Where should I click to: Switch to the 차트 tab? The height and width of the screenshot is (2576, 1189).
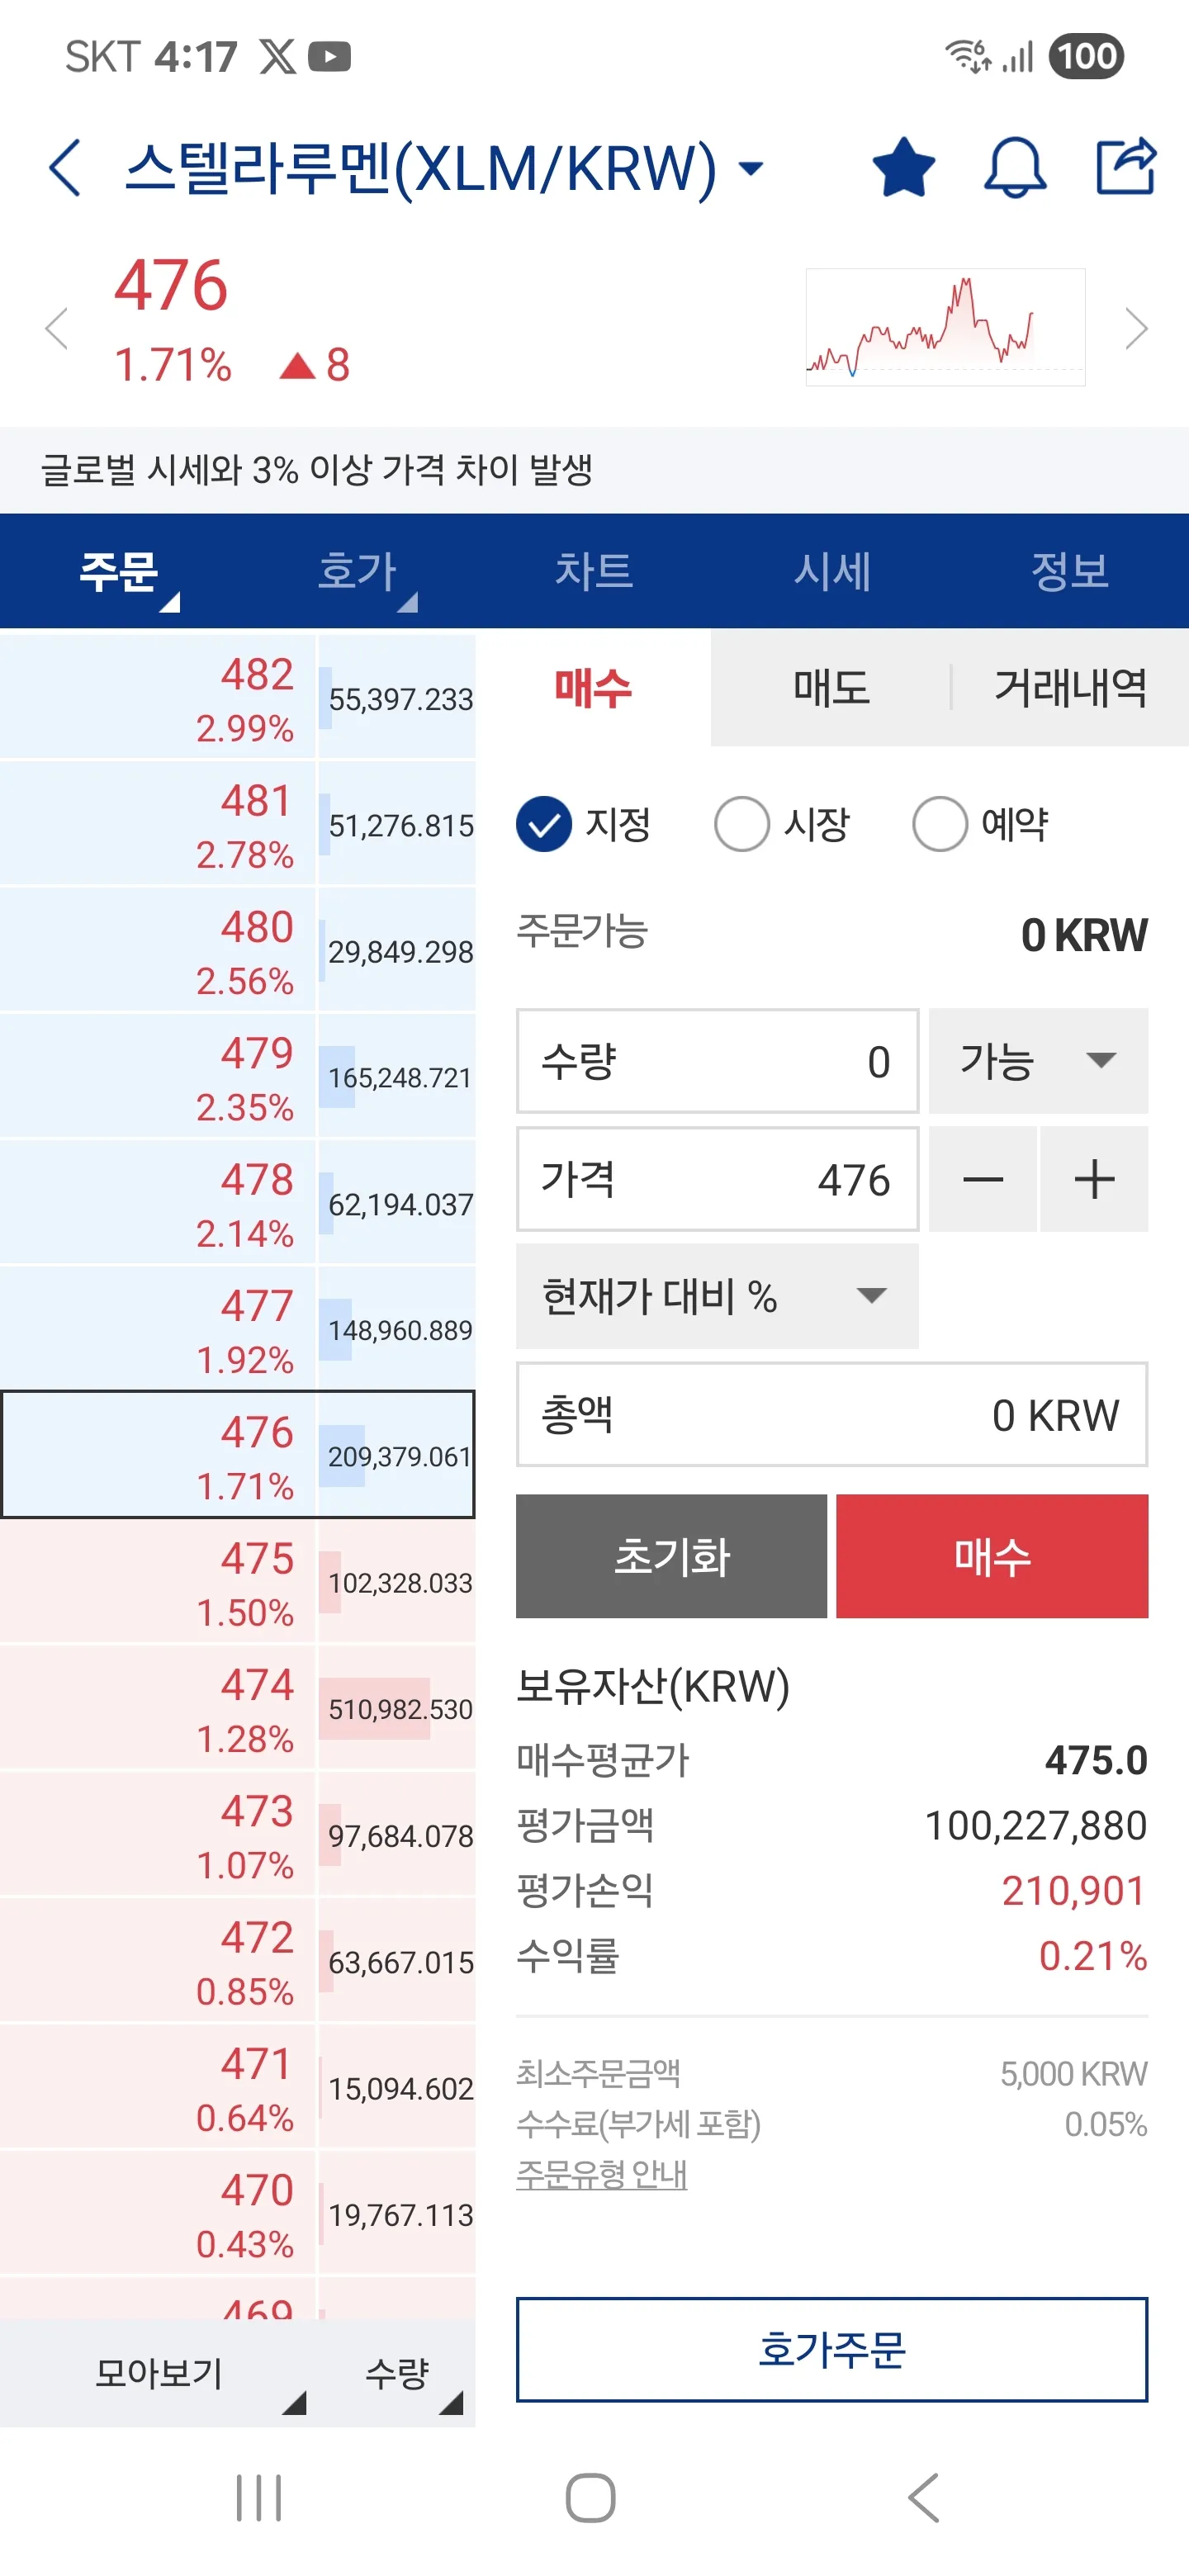tap(594, 571)
